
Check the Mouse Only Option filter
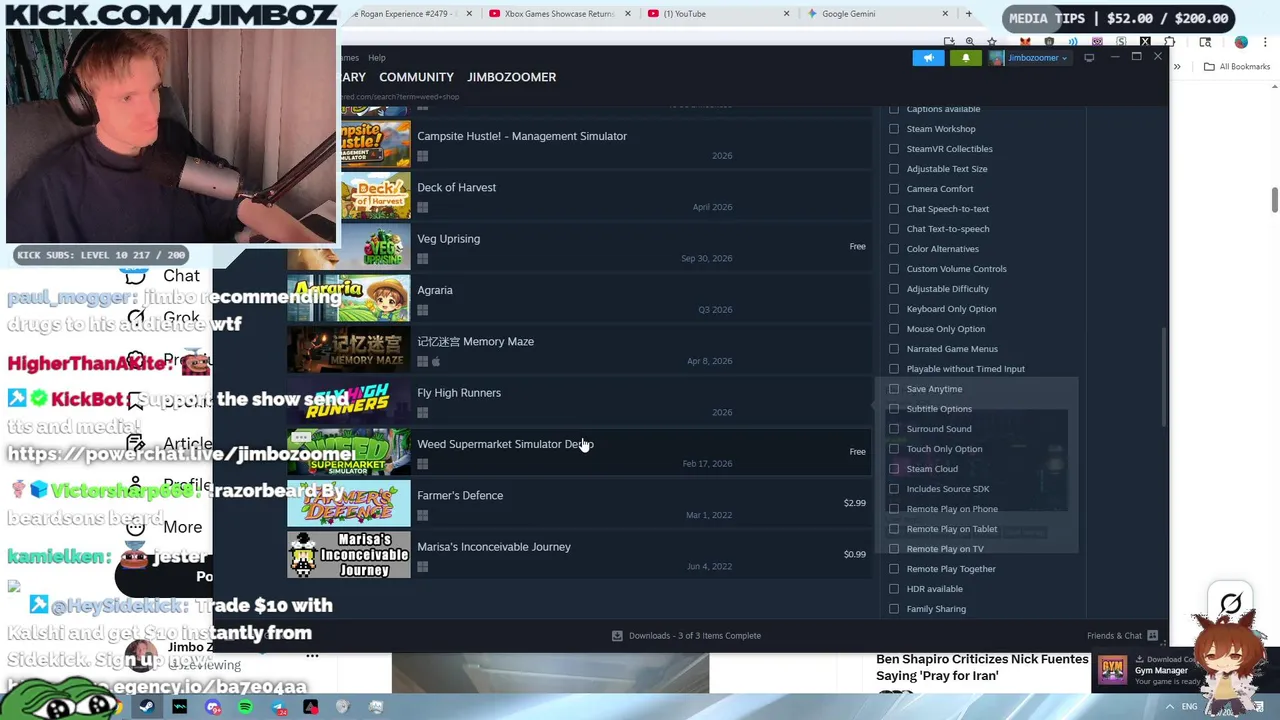coord(894,329)
